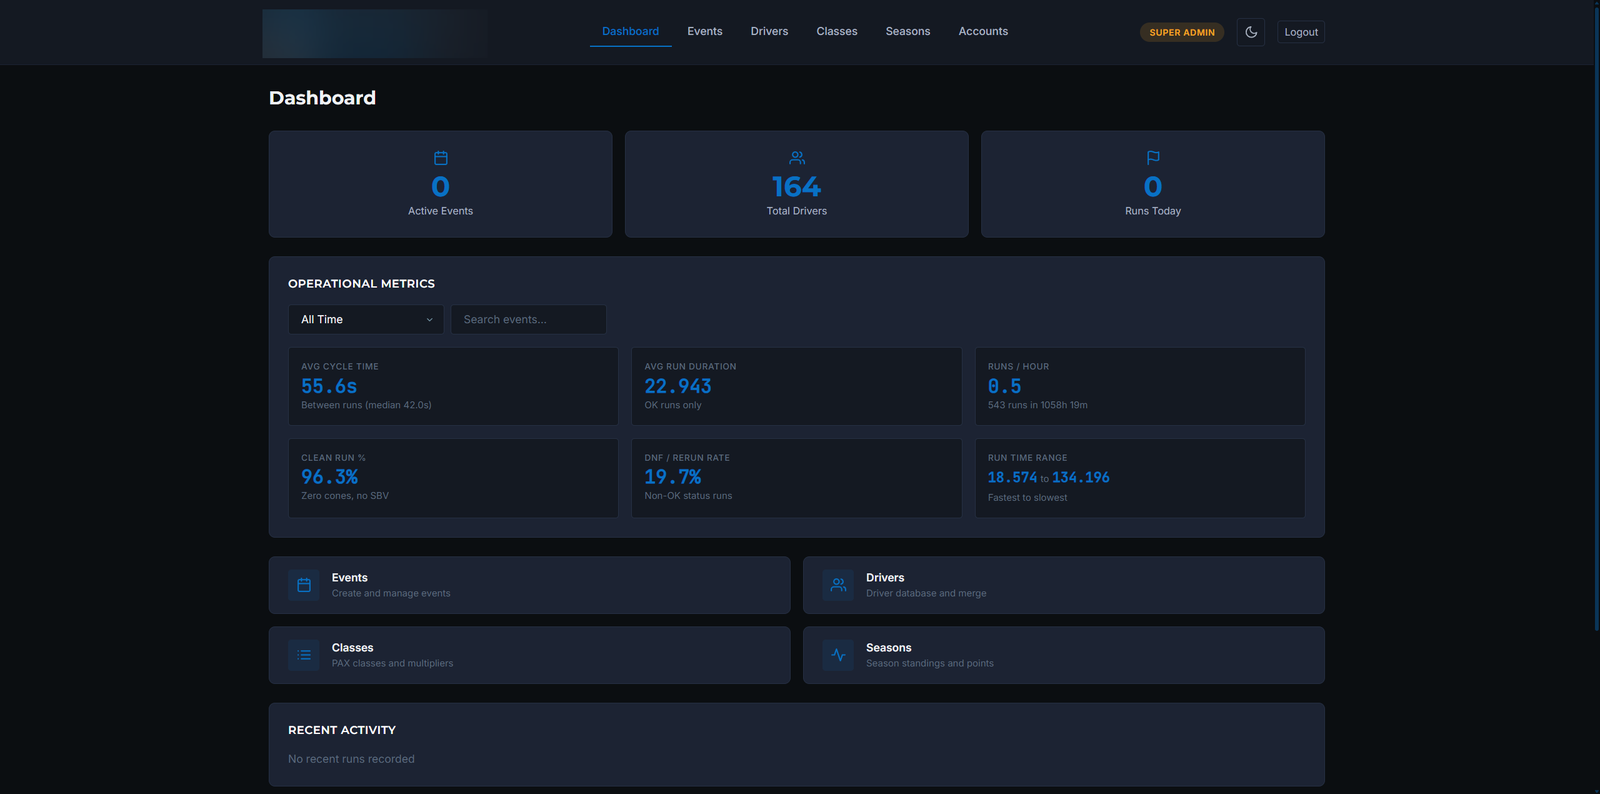Click the Operational Metrics heading

tap(361, 284)
